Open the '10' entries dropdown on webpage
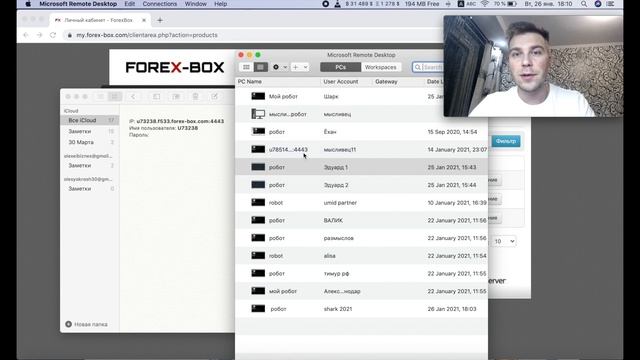640x360 pixels. 504,241
